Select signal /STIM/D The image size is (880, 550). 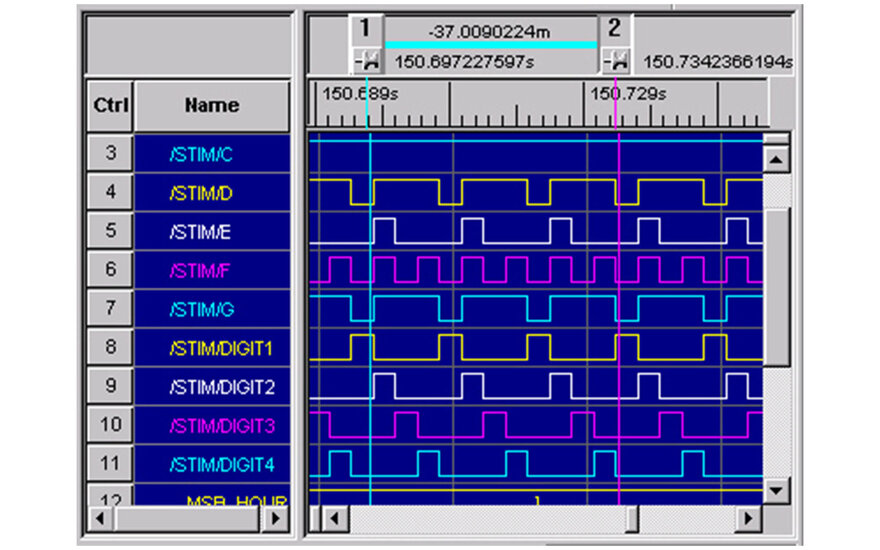213,192
